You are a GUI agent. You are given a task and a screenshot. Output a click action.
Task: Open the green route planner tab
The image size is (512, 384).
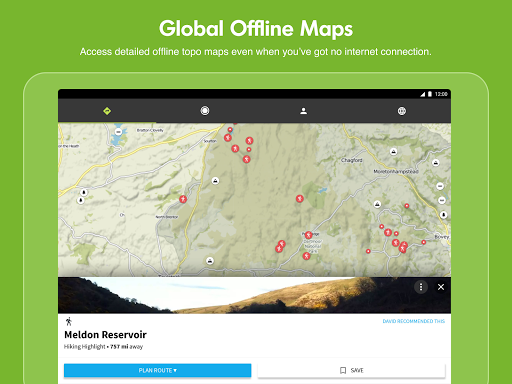click(x=107, y=111)
